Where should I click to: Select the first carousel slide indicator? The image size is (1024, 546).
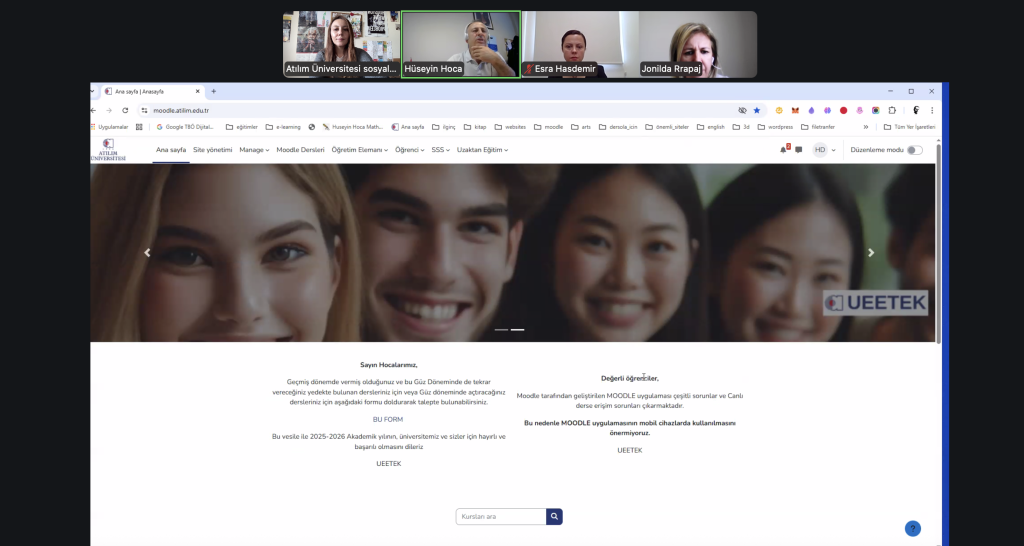click(501, 329)
